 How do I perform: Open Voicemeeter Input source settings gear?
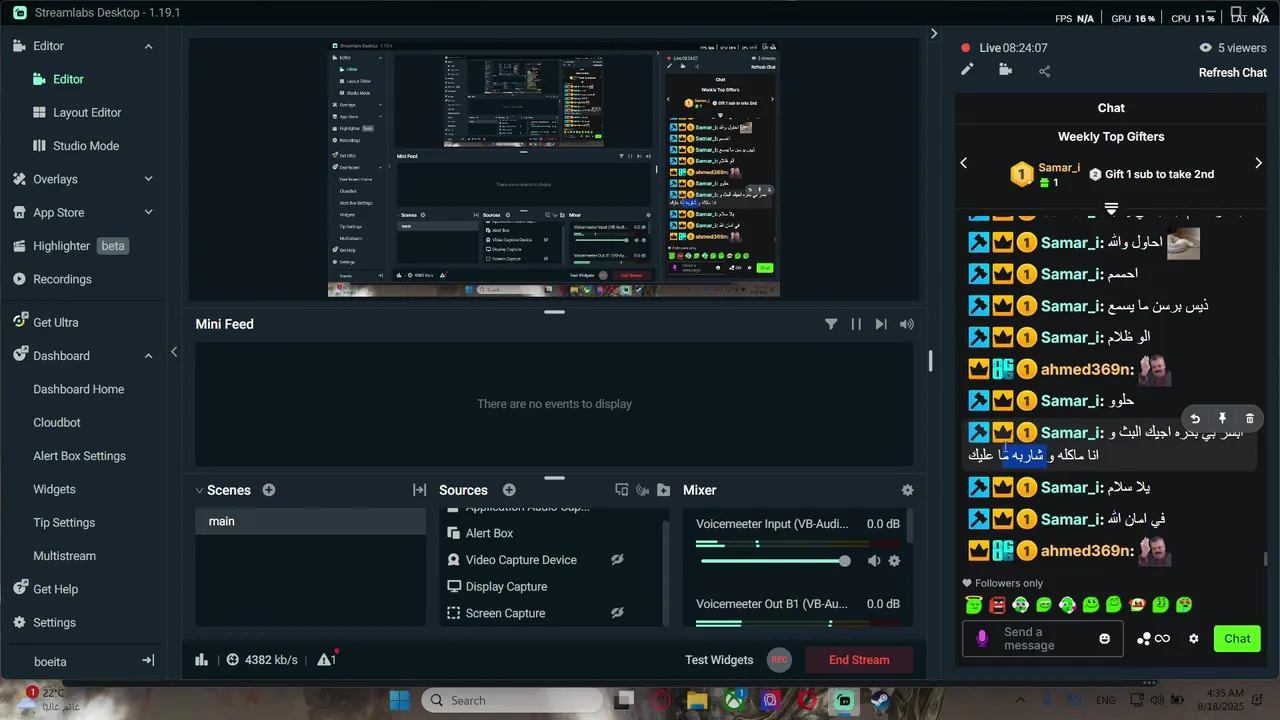(894, 561)
